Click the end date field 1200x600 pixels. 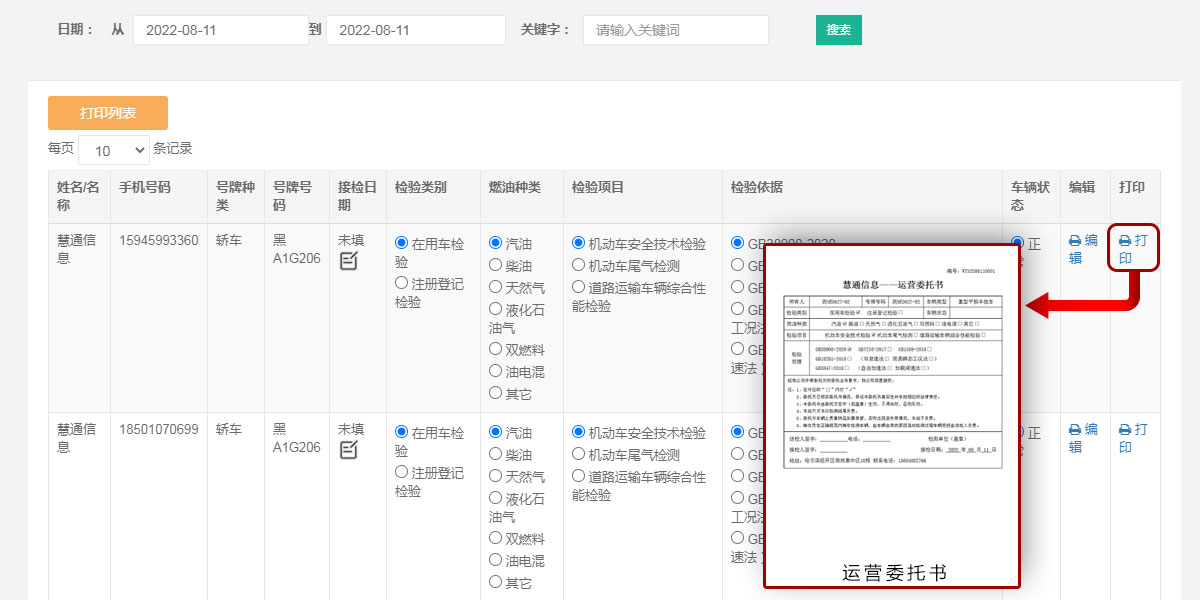(x=415, y=30)
